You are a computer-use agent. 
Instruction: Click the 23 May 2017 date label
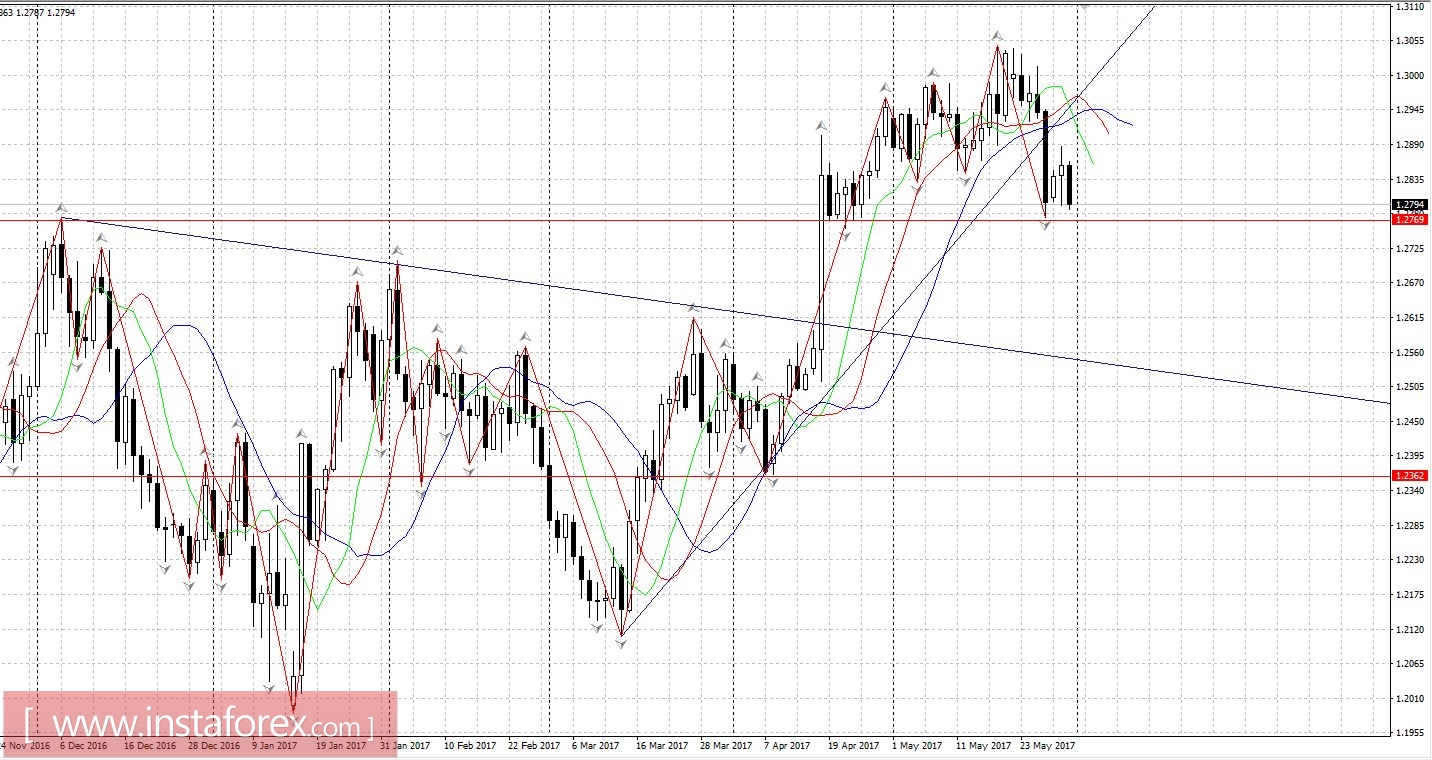[x=1047, y=746]
